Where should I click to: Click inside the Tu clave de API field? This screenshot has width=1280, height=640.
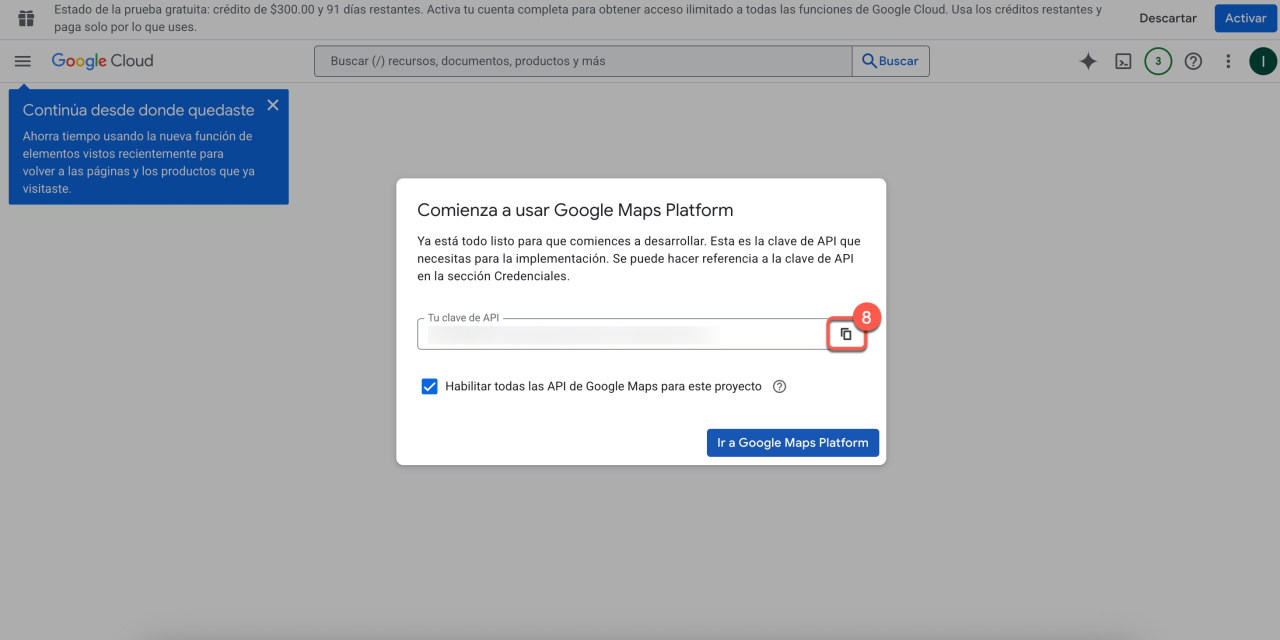(x=620, y=335)
